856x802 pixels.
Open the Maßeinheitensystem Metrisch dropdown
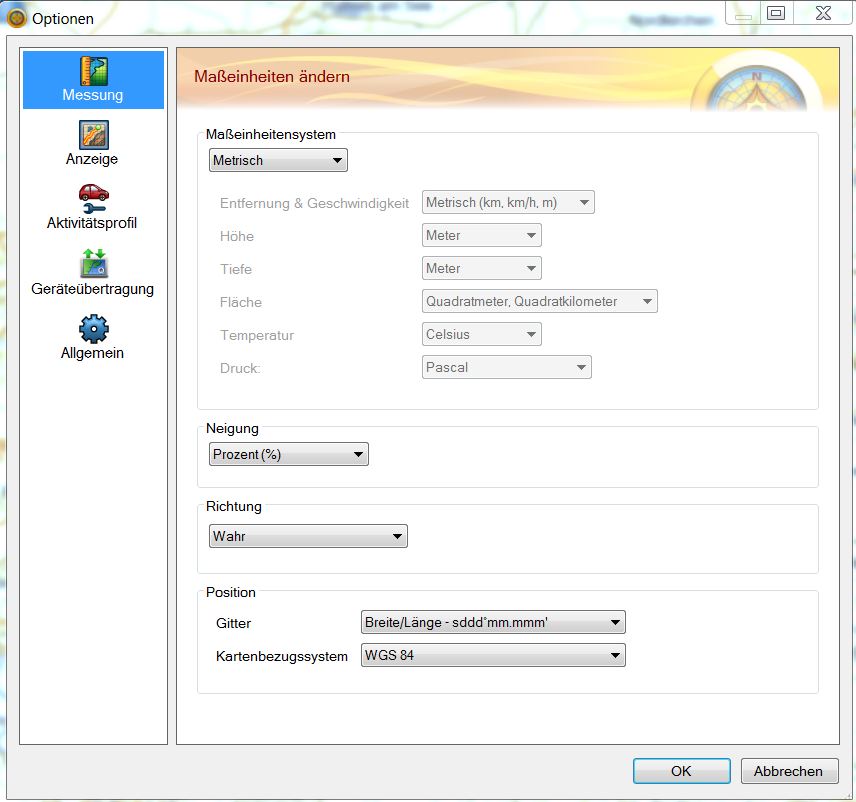click(x=278, y=160)
